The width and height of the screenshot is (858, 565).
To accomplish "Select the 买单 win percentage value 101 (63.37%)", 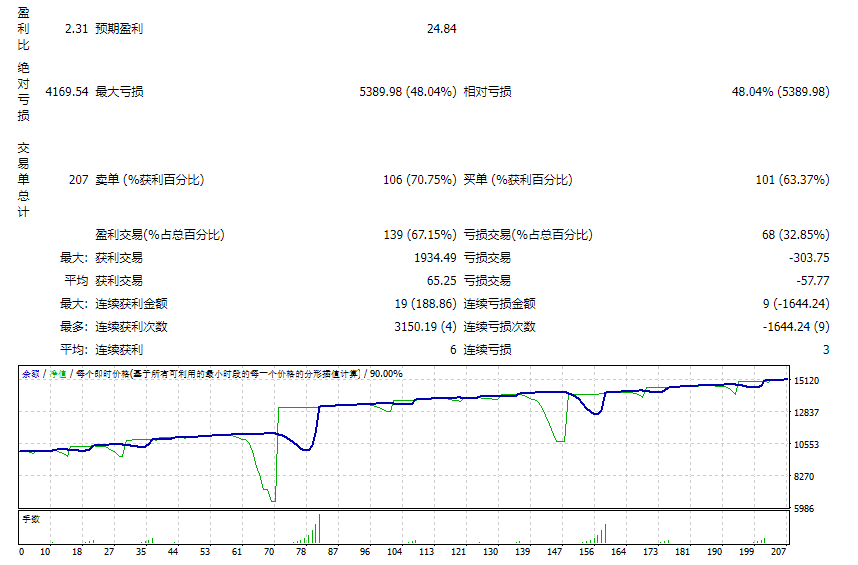I will [792, 180].
